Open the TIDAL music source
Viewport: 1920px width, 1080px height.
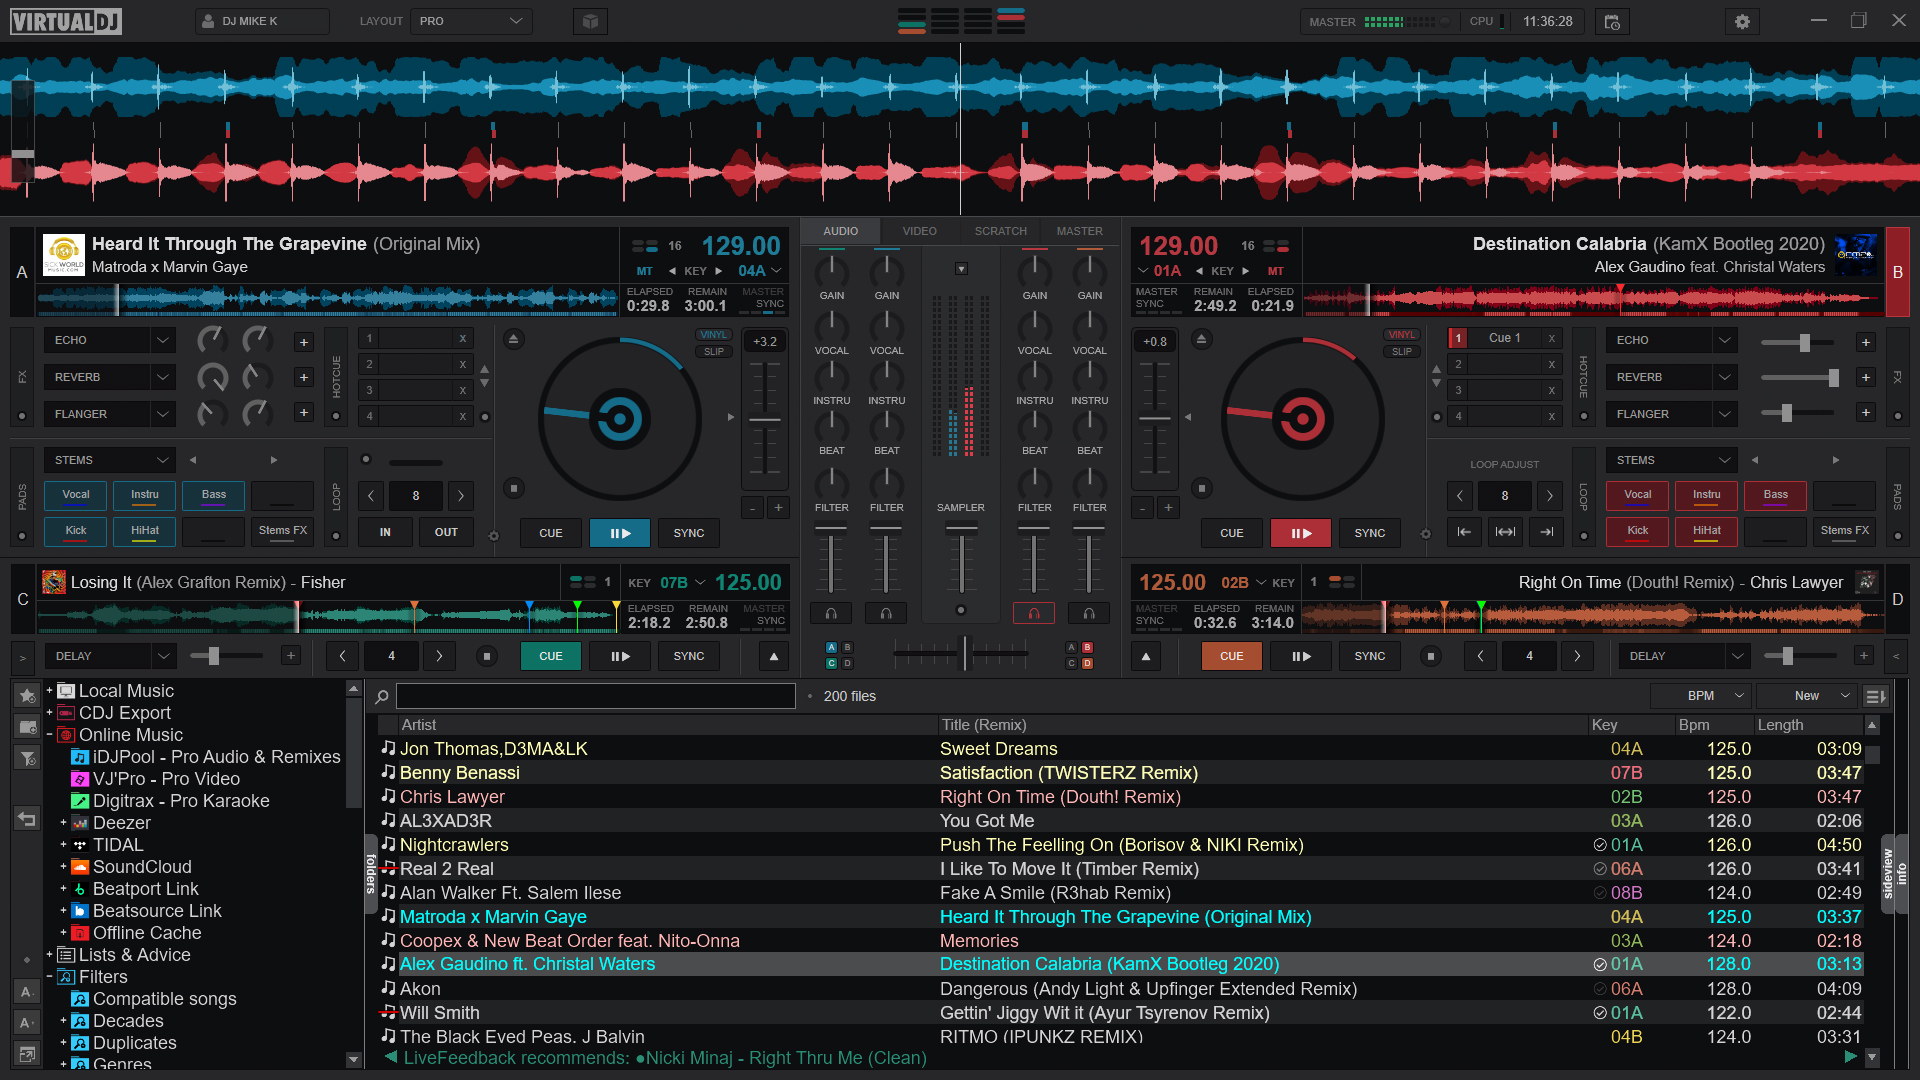[82, 845]
